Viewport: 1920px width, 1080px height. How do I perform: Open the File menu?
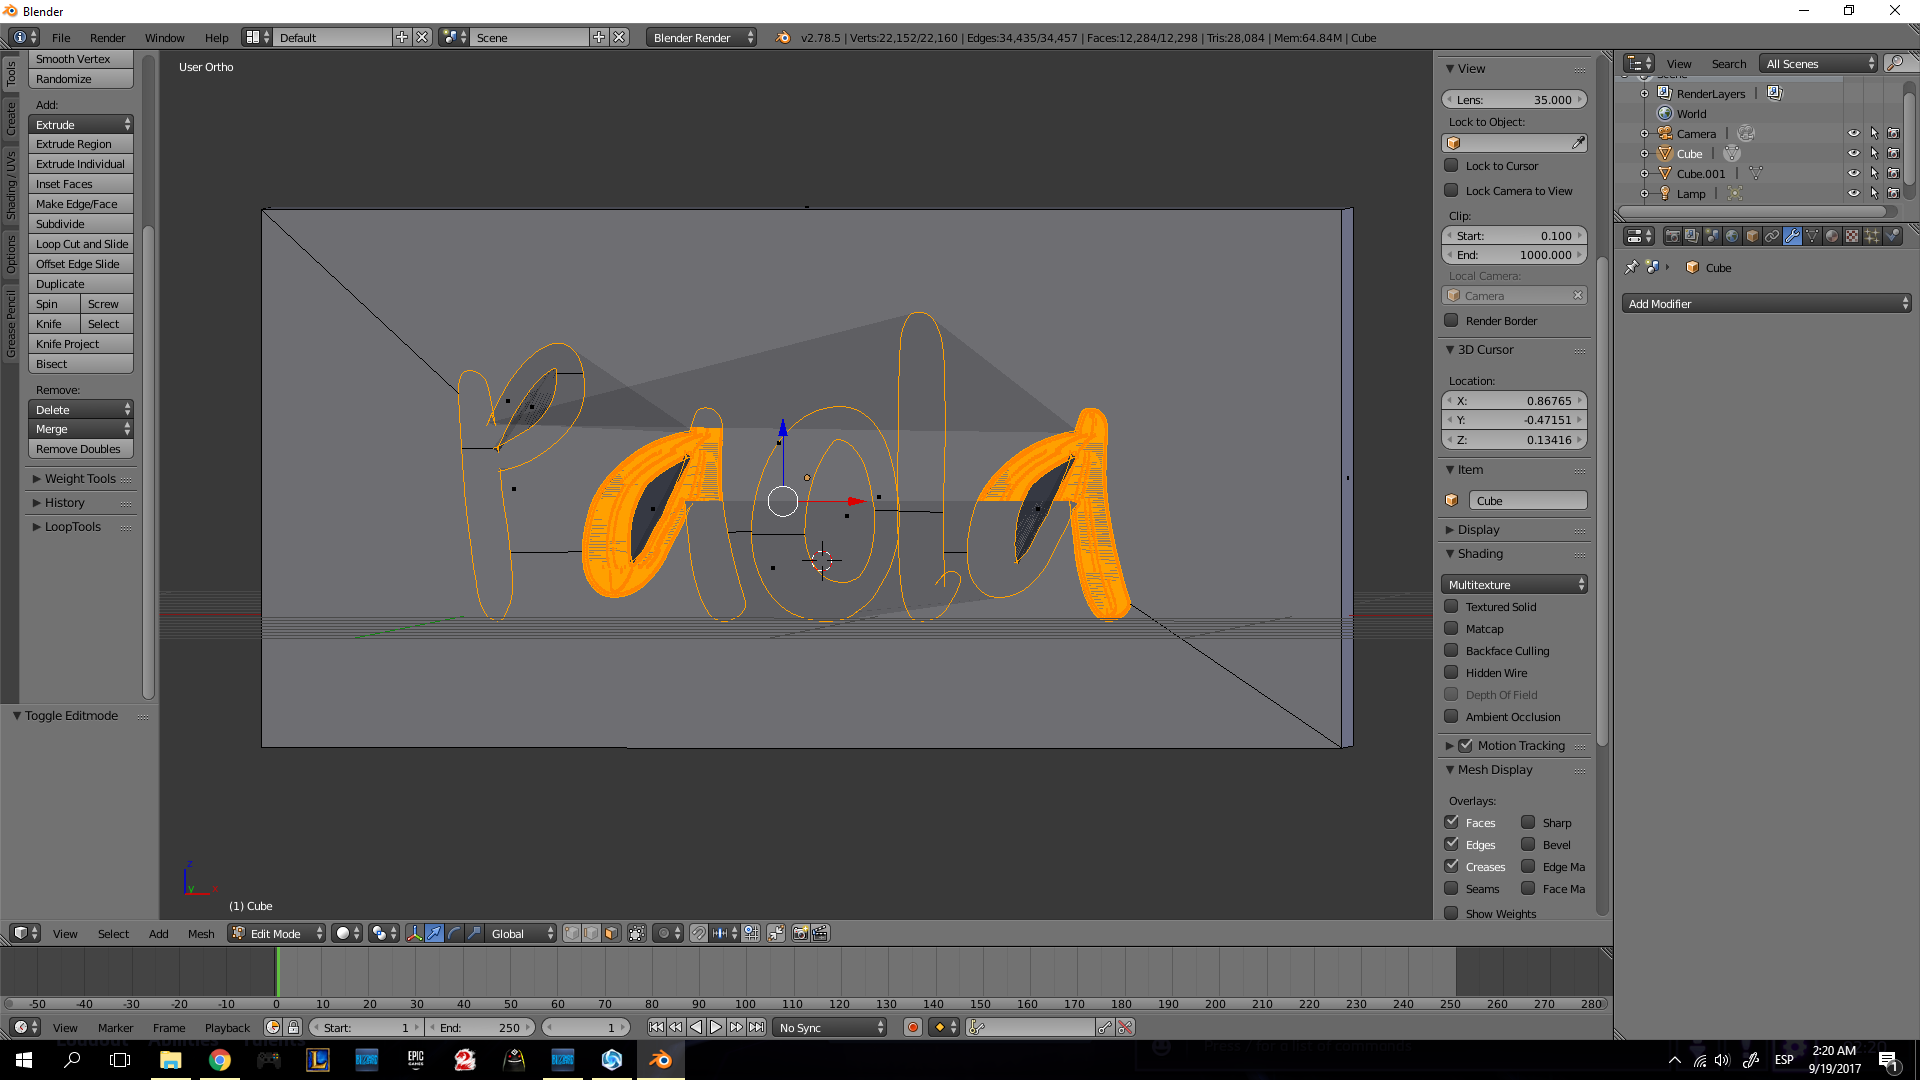tap(61, 38)
